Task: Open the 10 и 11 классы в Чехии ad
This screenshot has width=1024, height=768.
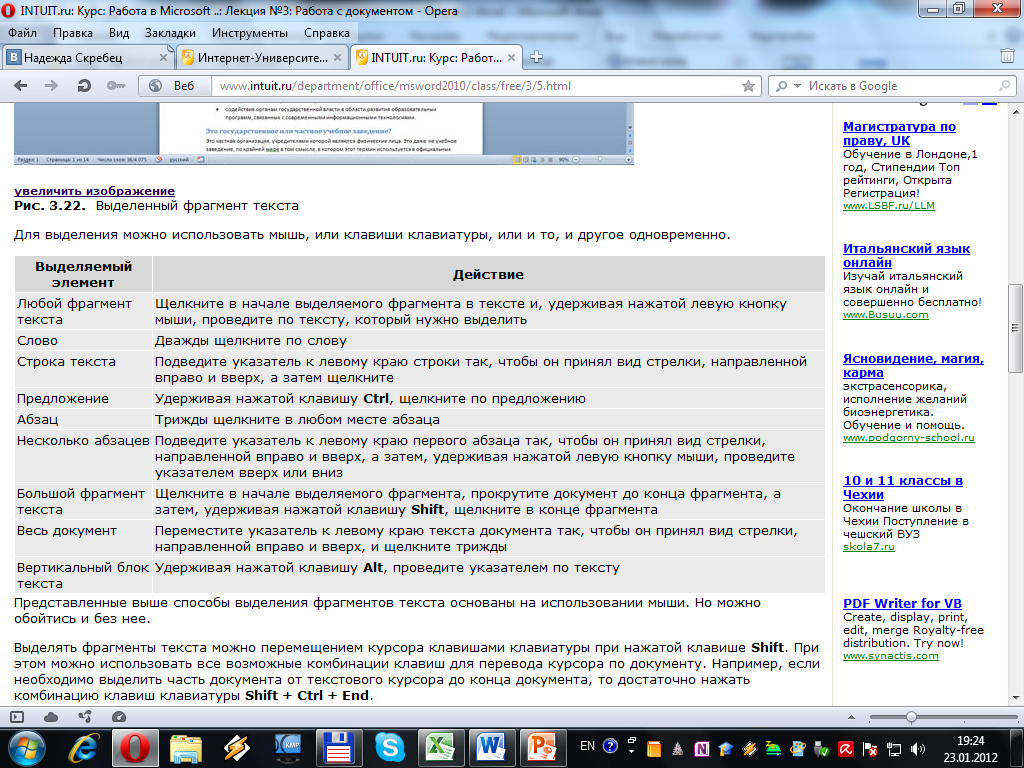Action: click(903, 487)
